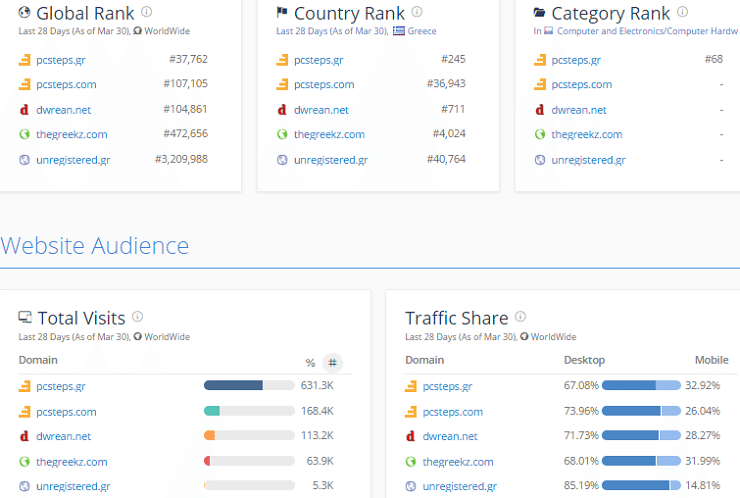This screenshot has width=740, height=498.
Task: Click pcsteps.com favicon in Traffic Share
Action: tap(411, 412)
